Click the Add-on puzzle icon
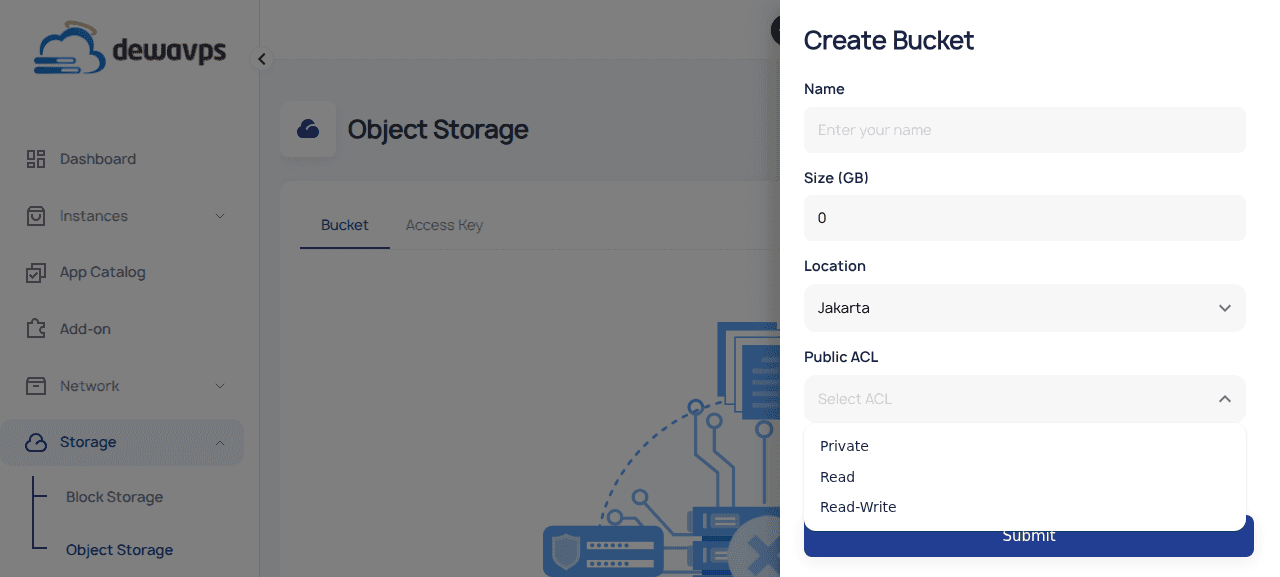This screenshot has height=577, width=1280. tap(36, 329)
